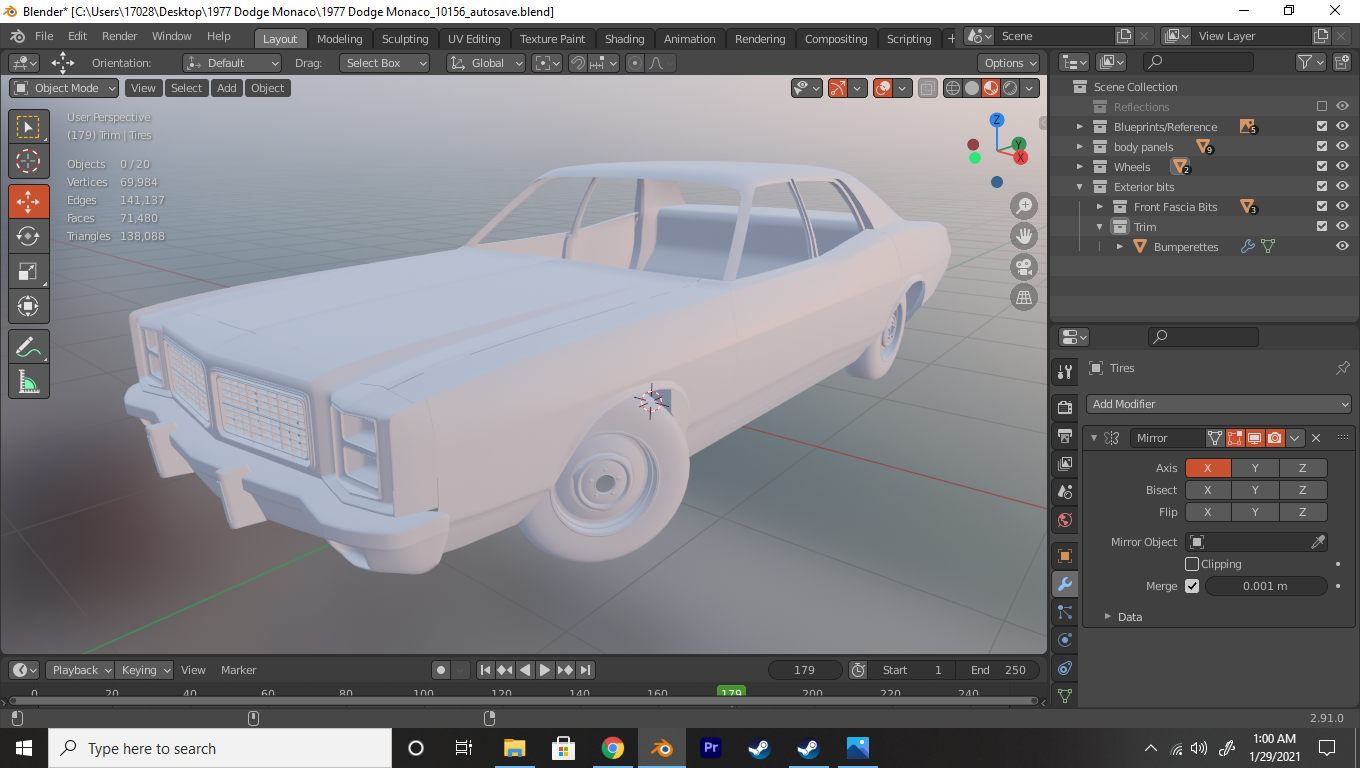The height and width of the screenshot is (768, 1360).
Task: Open the File menu
Action: [x=44, y=36]
